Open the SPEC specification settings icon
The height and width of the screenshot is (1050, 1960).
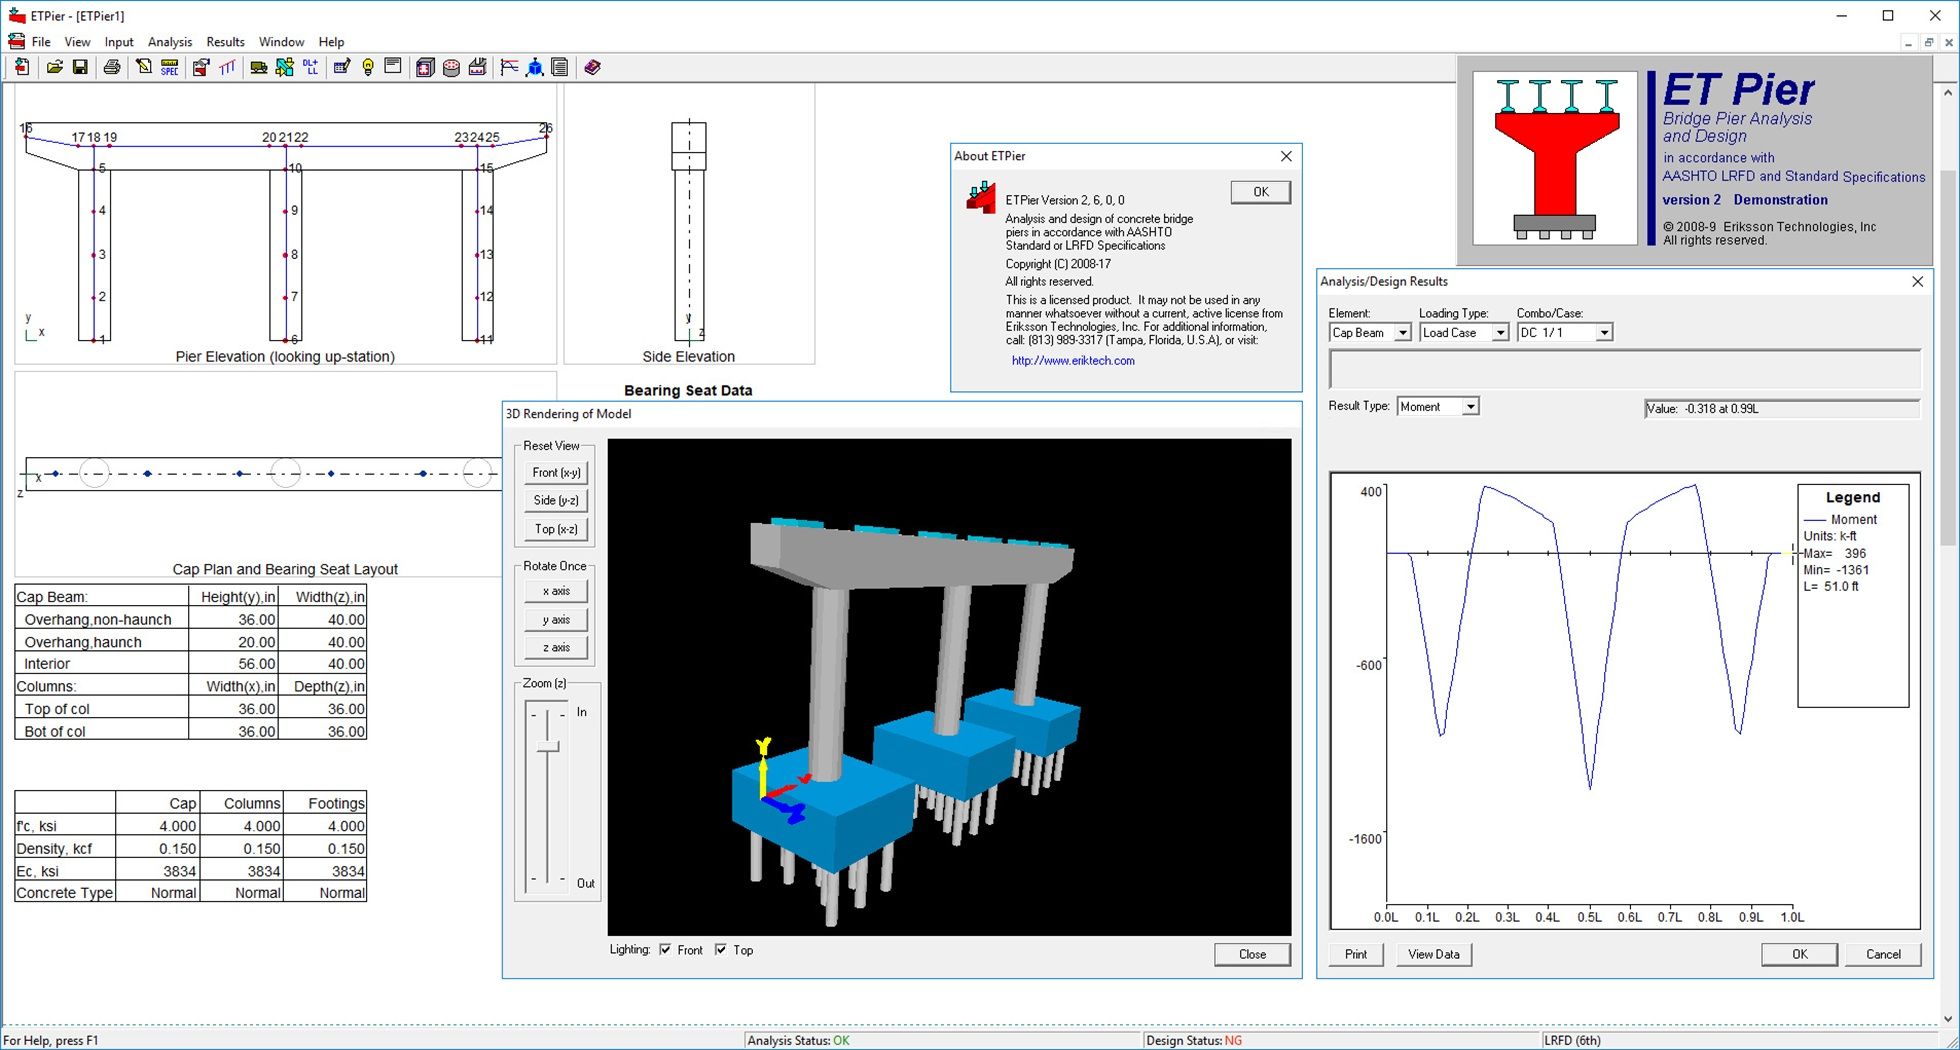pos(170,67)
